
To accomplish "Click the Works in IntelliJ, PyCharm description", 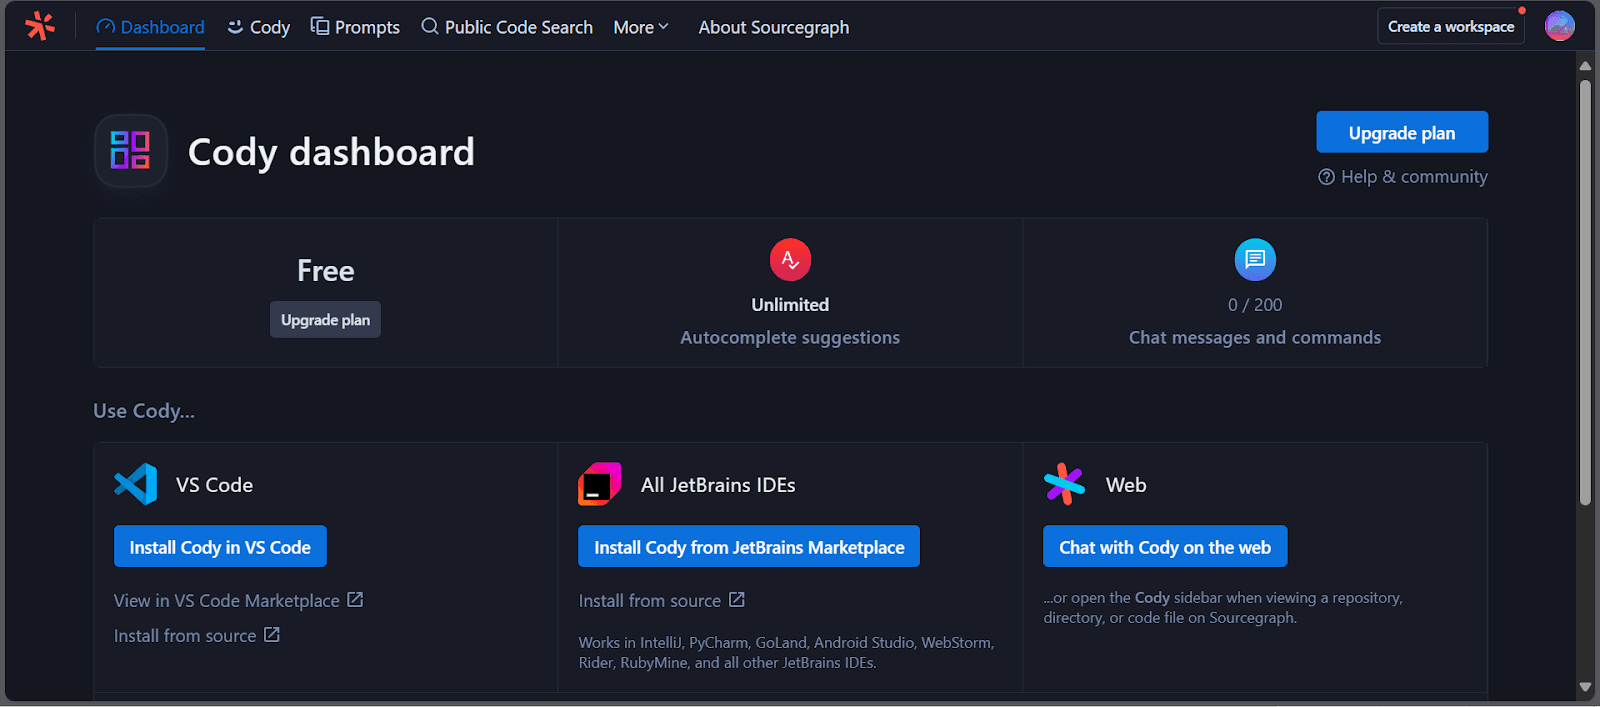I will [x=786, y=653].
